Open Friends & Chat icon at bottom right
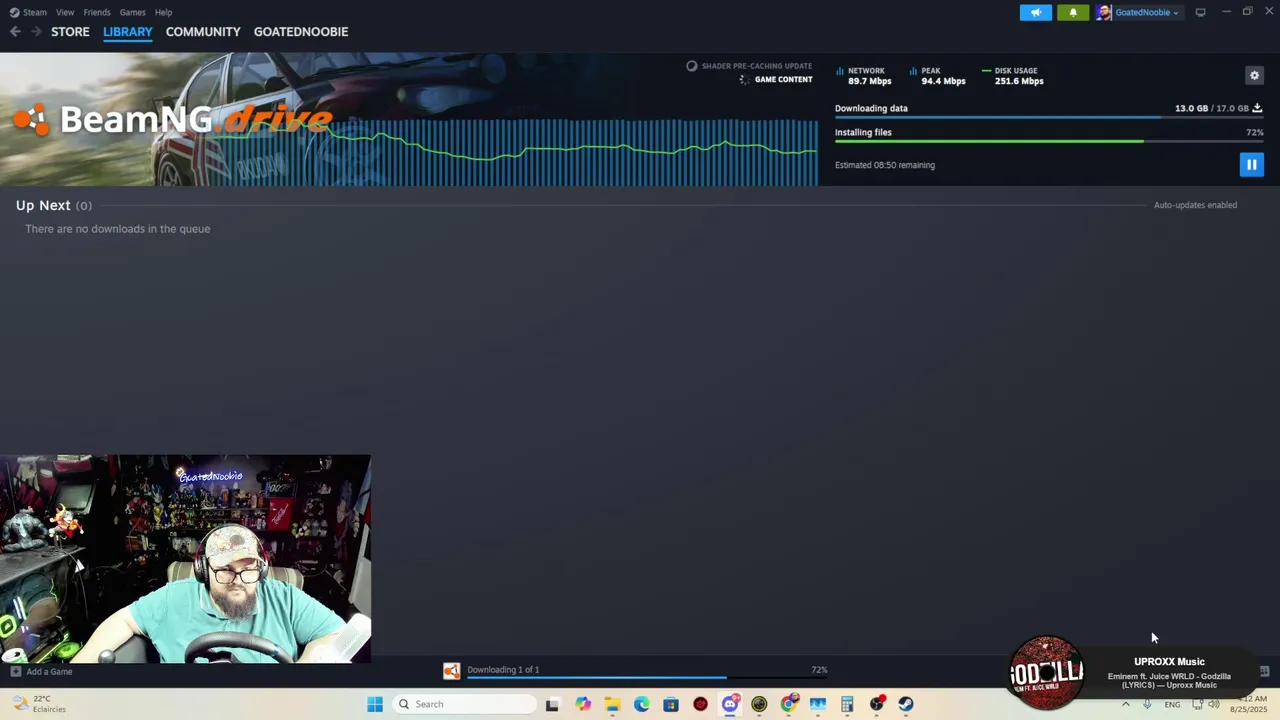Image resolution: width=1280 pixels, height=720 pixels. 1264,671
